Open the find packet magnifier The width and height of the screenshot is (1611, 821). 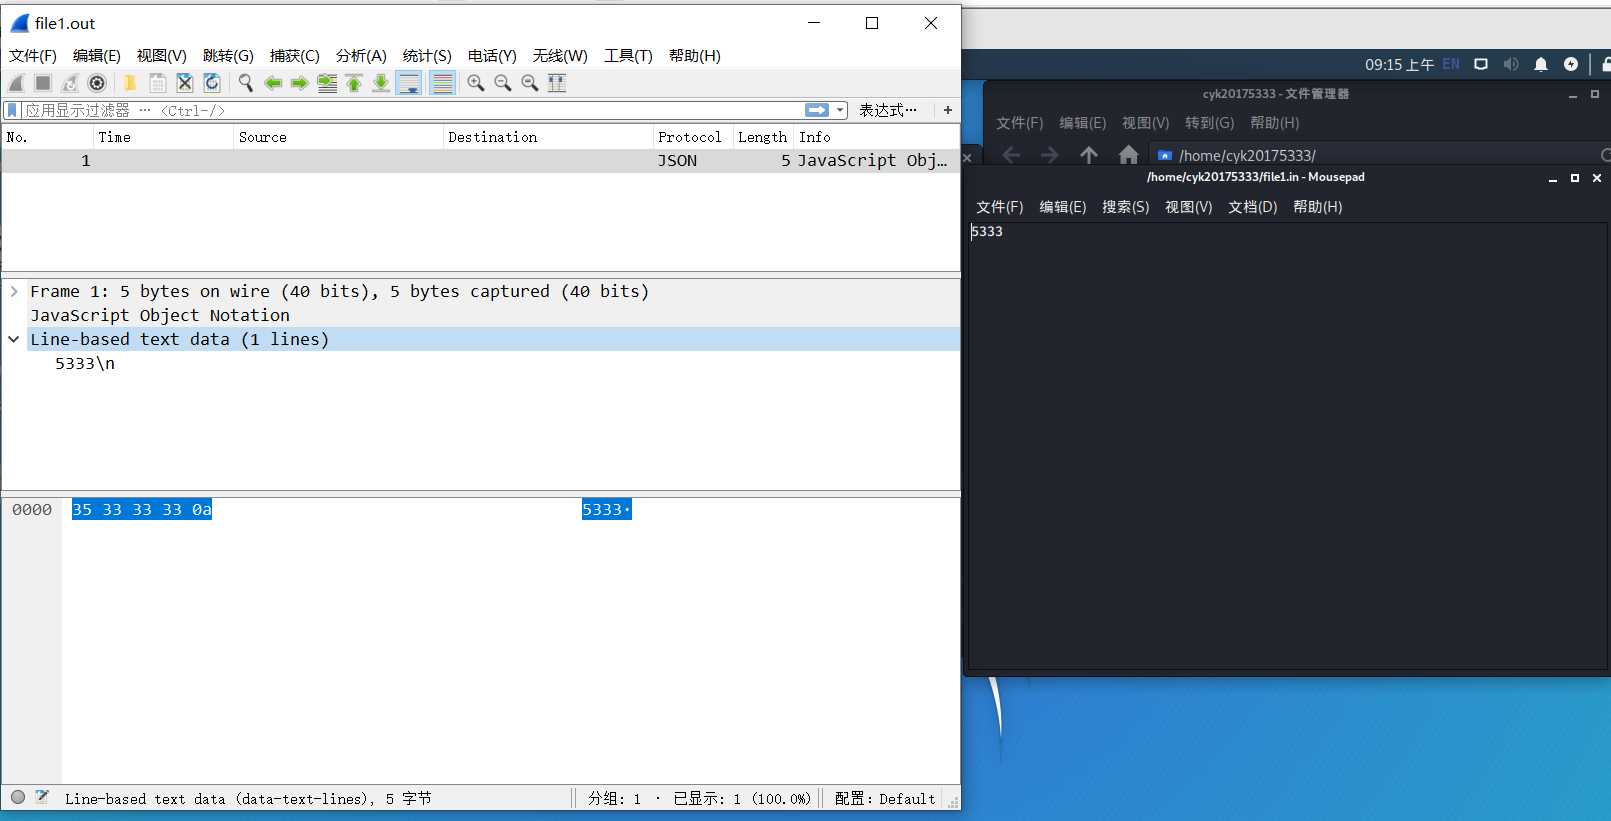pos(245,83)
